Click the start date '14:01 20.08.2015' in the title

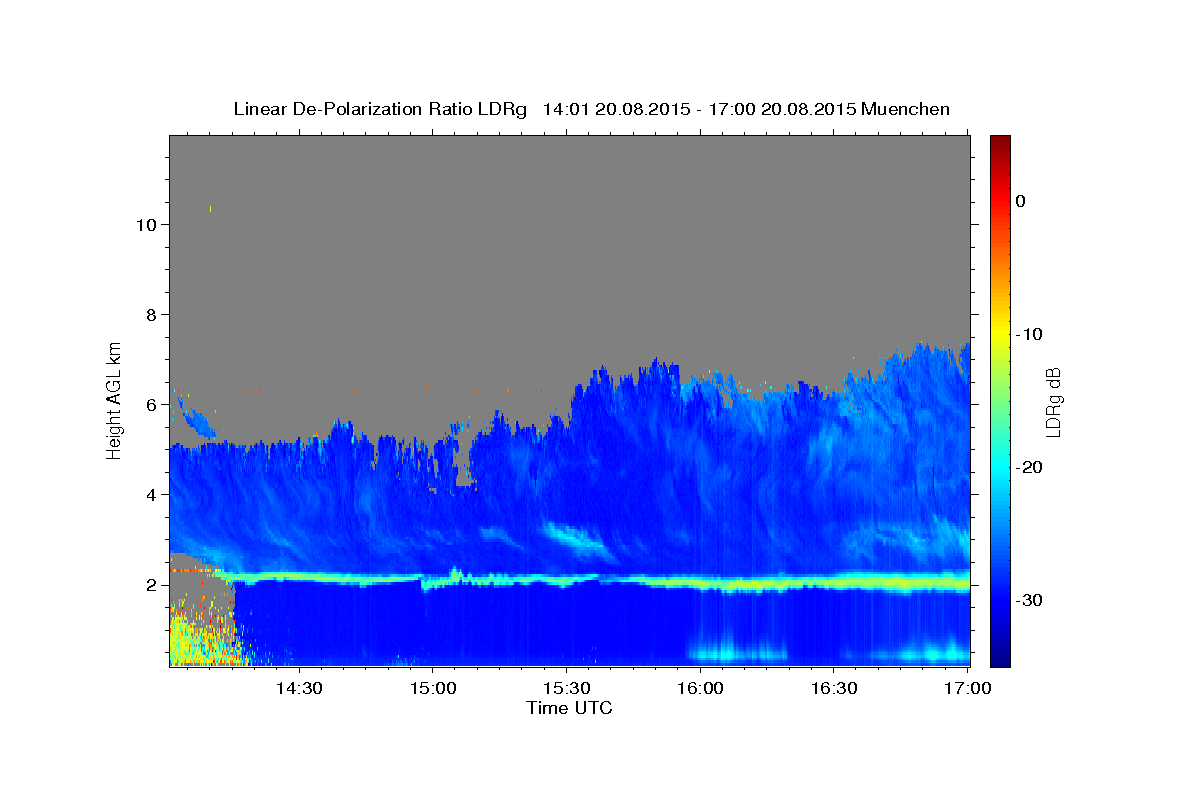(616, 109)
